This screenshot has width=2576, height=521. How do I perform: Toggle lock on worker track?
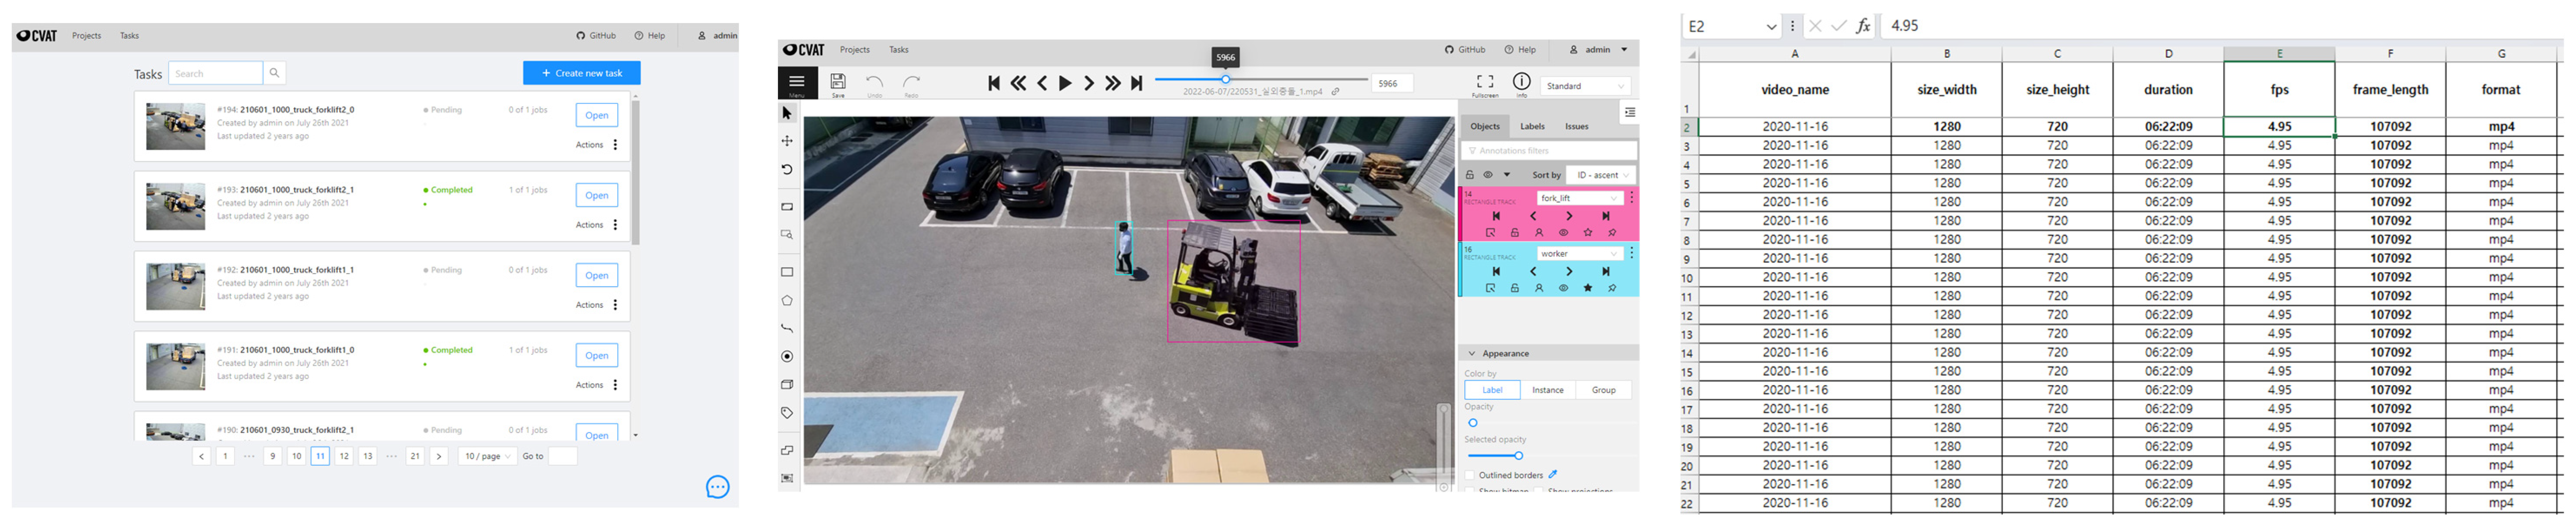coord(1514,288)
